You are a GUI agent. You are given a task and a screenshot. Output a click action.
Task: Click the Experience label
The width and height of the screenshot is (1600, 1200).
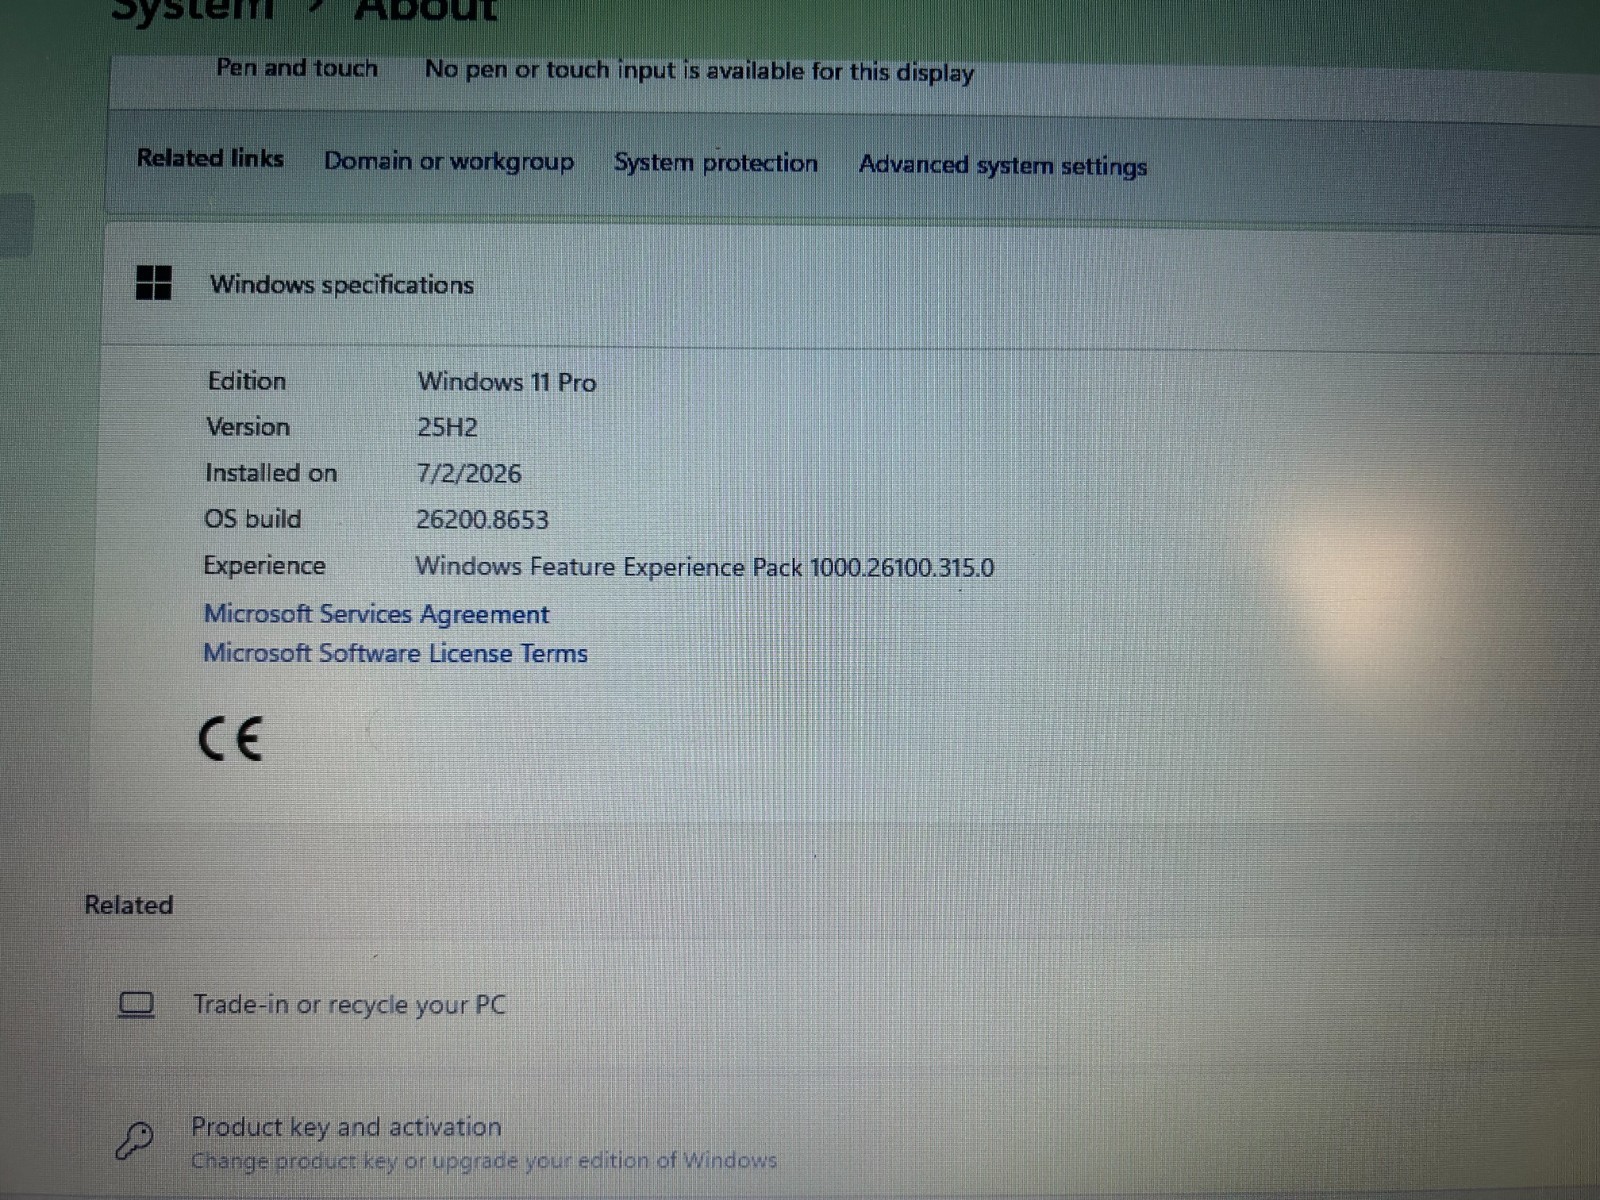tap(264, 565)
